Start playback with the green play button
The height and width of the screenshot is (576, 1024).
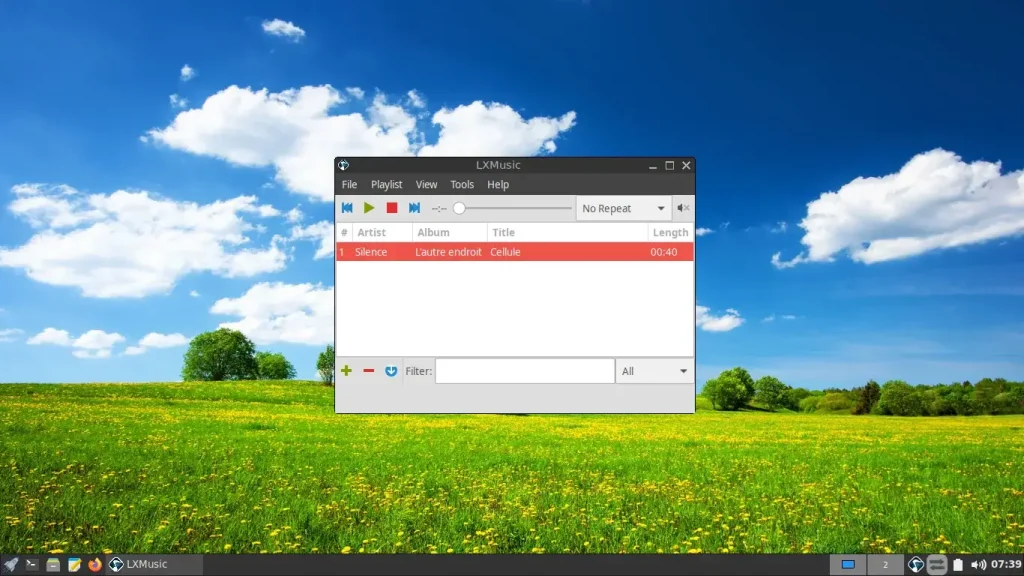pos(369,208)
